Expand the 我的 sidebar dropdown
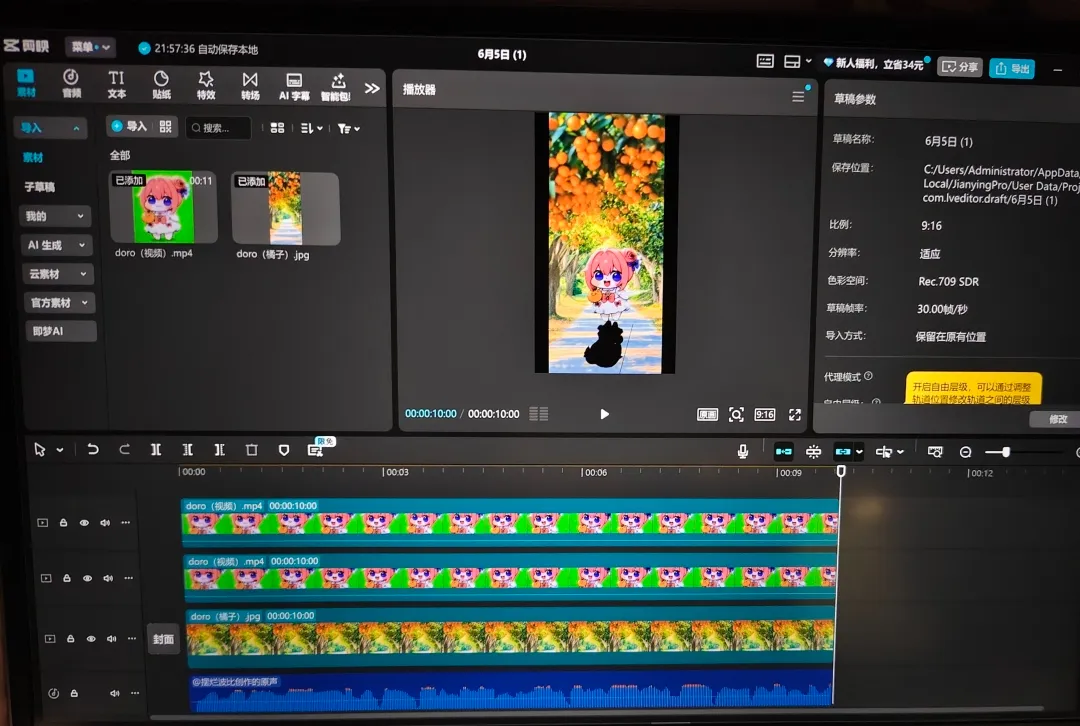Screen dimensions: 1080x726 click(55, 216)
